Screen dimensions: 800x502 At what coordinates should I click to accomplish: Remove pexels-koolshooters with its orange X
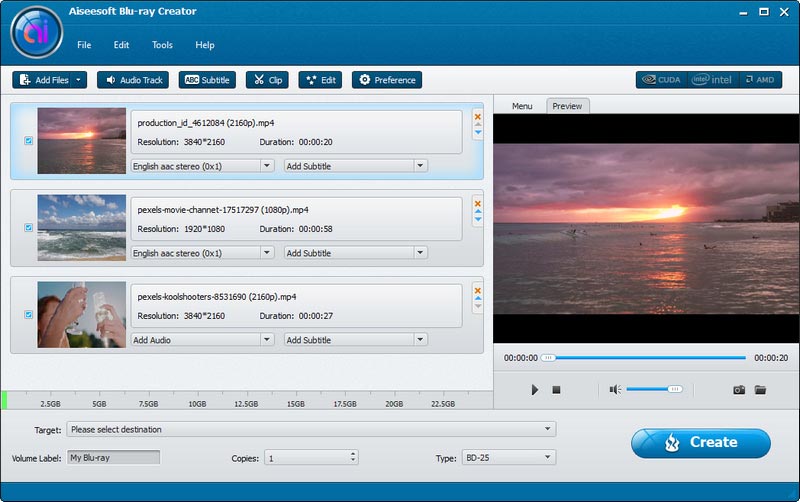pos(478,291)
